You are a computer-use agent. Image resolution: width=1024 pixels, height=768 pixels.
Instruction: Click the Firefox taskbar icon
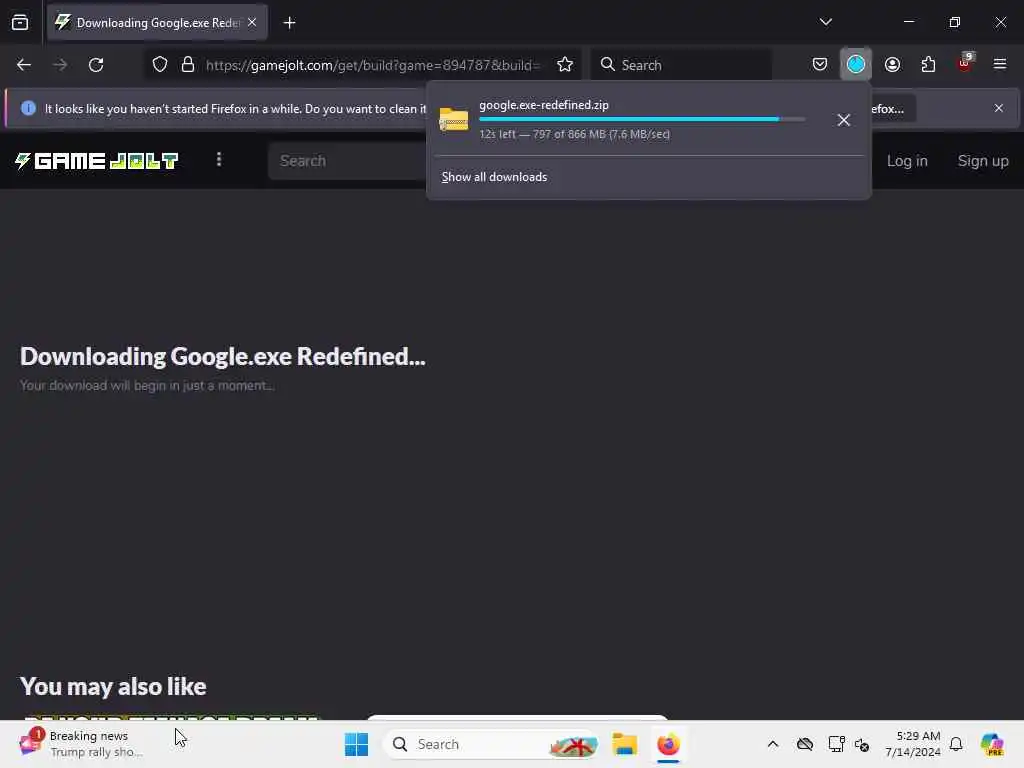click(x=668, y=744)
